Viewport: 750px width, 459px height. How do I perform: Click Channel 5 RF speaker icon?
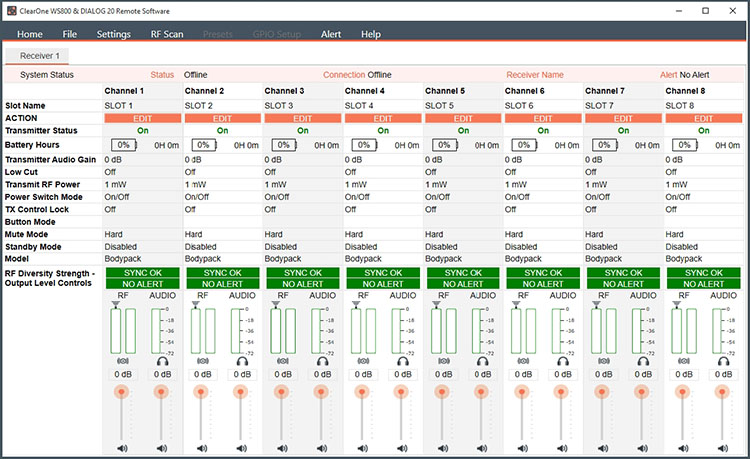442,449
